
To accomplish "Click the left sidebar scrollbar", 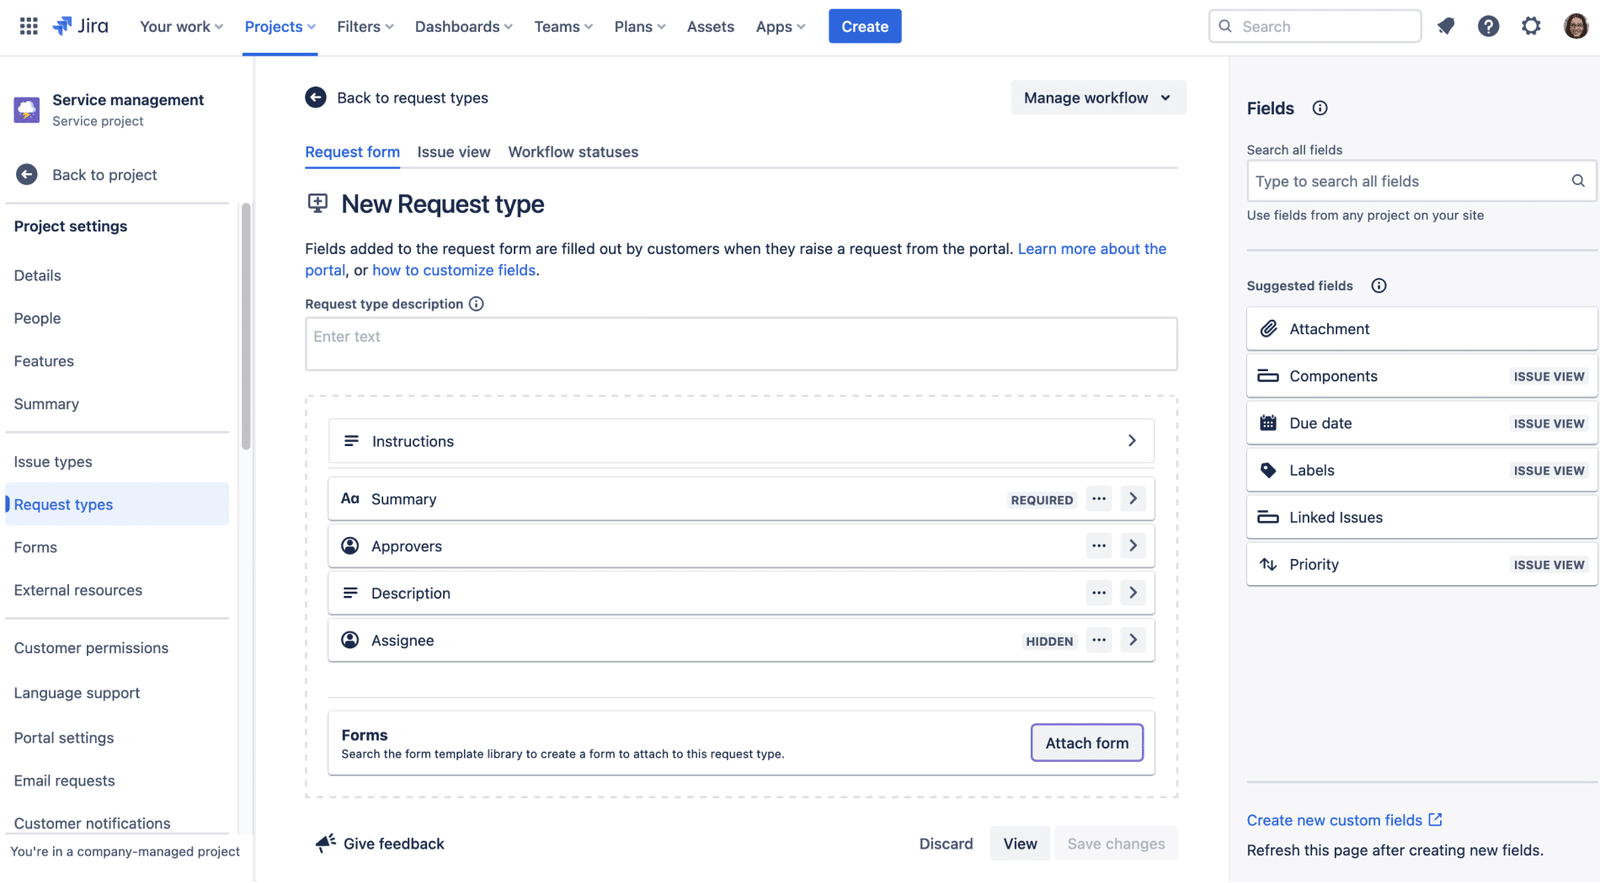I will tap(246, 325).
